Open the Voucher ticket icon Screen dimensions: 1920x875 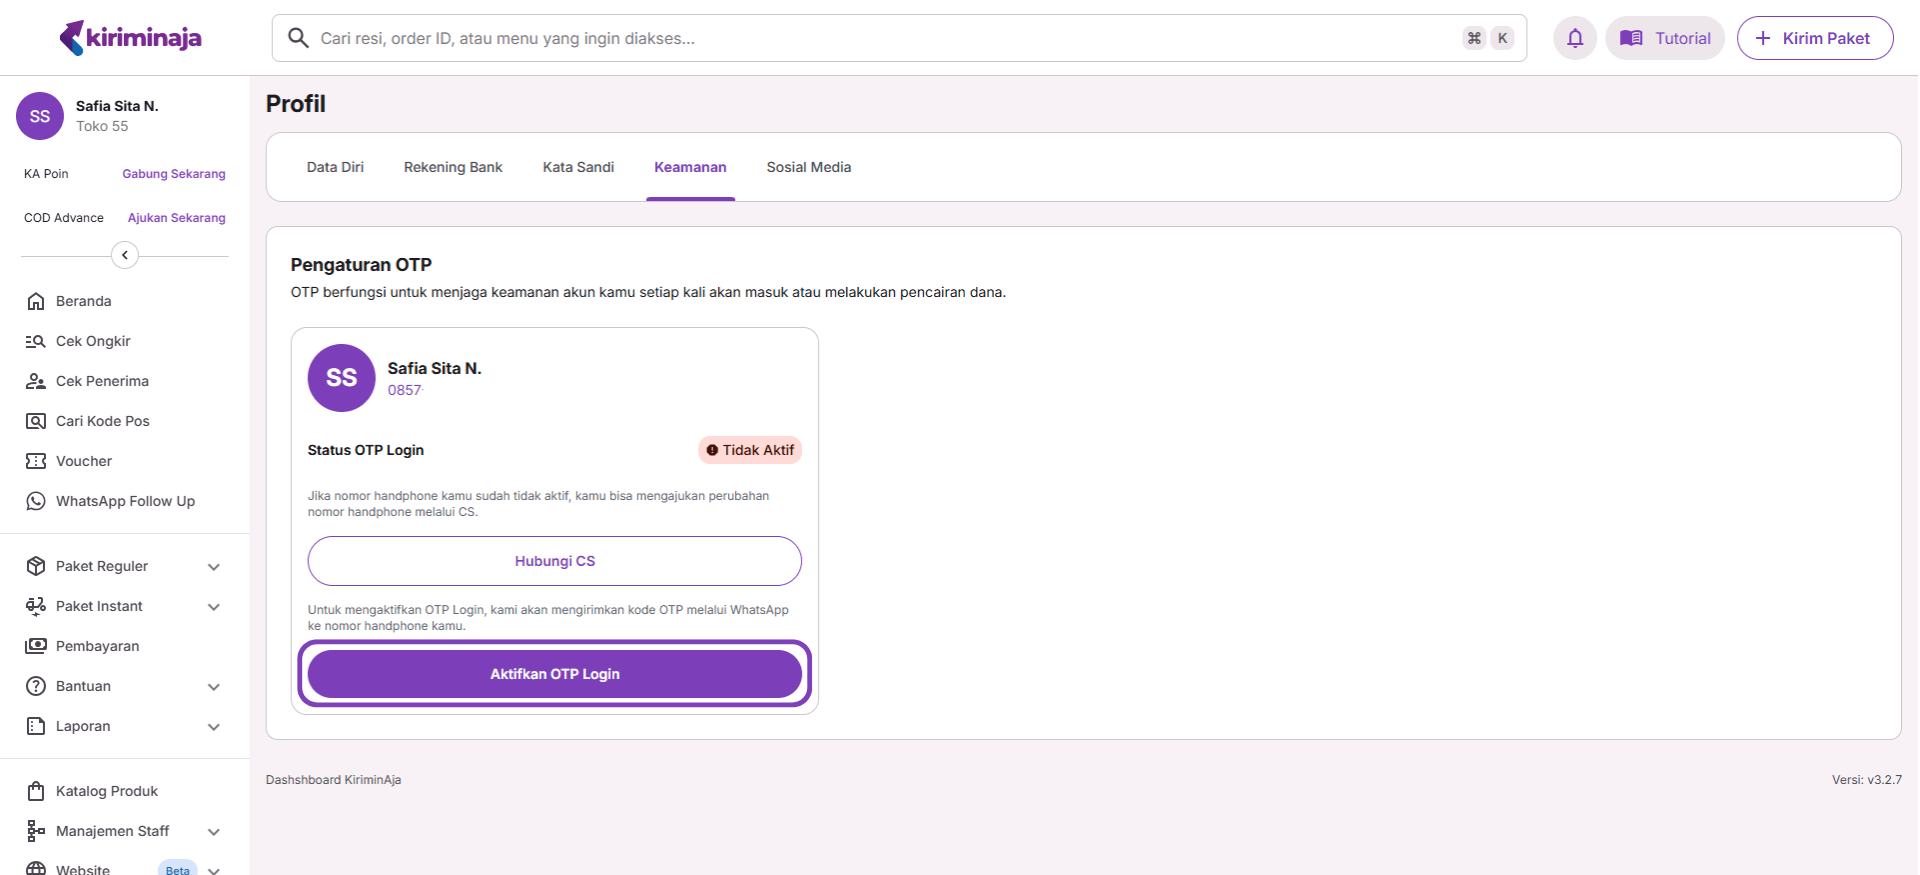36,461
